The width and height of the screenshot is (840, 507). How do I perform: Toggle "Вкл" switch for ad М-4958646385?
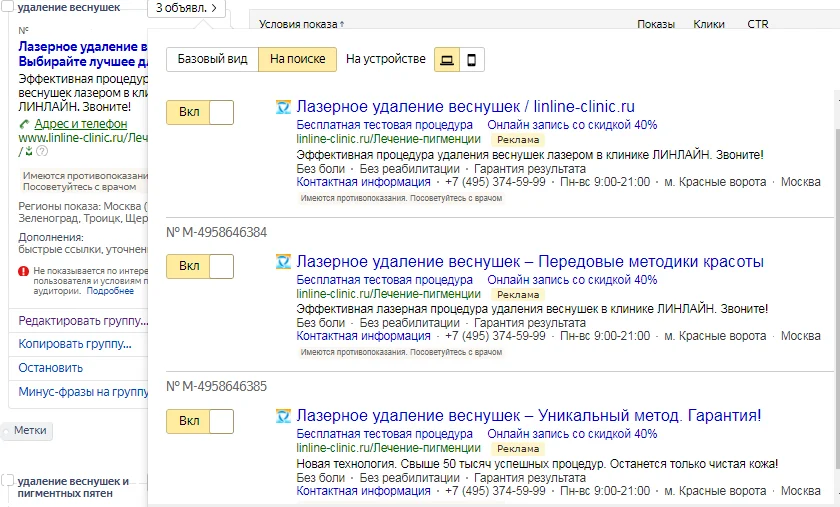[x=200, y=421]
